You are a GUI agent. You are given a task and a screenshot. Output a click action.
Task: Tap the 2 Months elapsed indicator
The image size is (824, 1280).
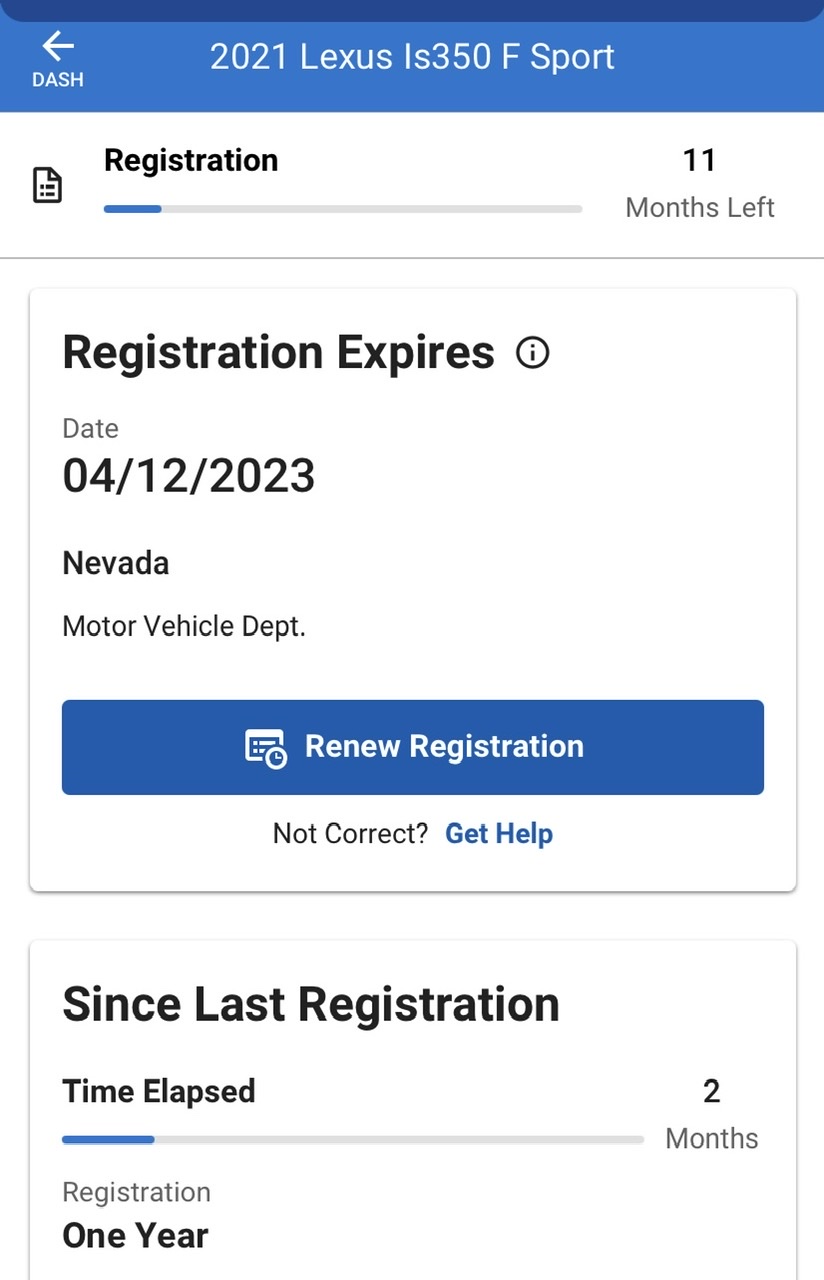click(x=712, y=1114)
